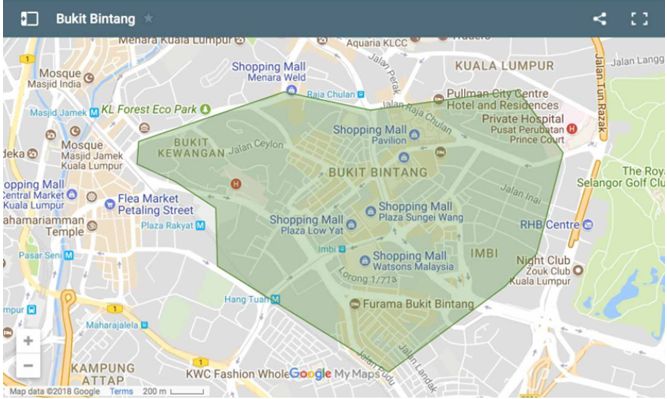Select the Hang Tuah station icon
This screenshot has width=667, height=399.
tap(276, 299)
